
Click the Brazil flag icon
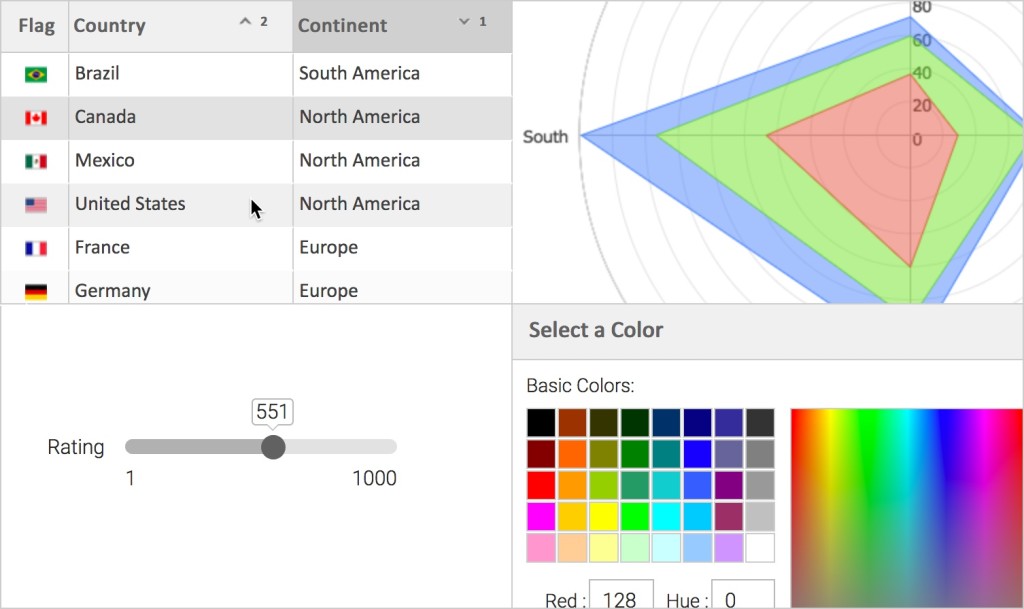pyautogui.click(x=36, y=74)
